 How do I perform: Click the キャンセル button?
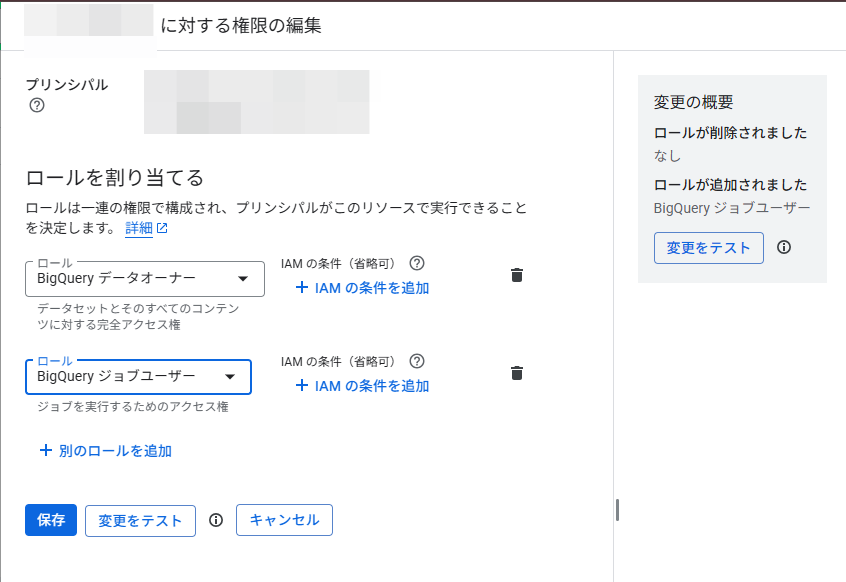point(284,520)
